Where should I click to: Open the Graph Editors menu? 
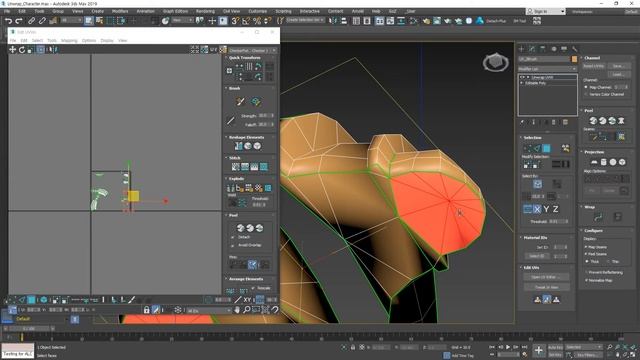175,11
